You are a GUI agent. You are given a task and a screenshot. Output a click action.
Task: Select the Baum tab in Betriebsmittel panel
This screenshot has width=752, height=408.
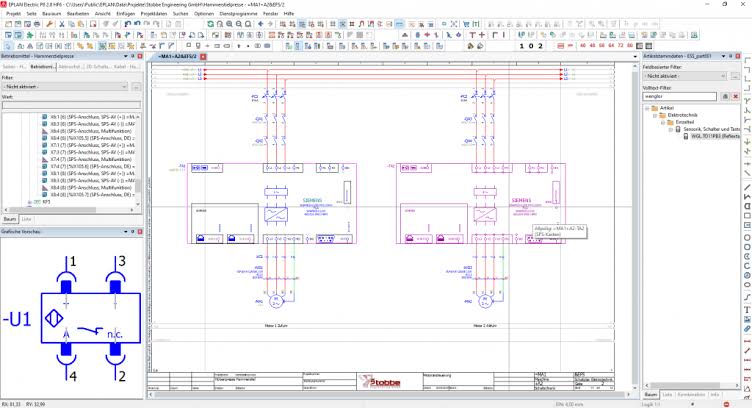(10, 219)
